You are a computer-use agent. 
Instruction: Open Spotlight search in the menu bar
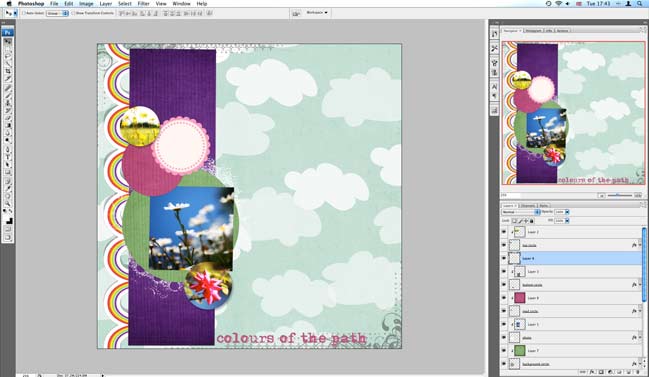[640, 4]
